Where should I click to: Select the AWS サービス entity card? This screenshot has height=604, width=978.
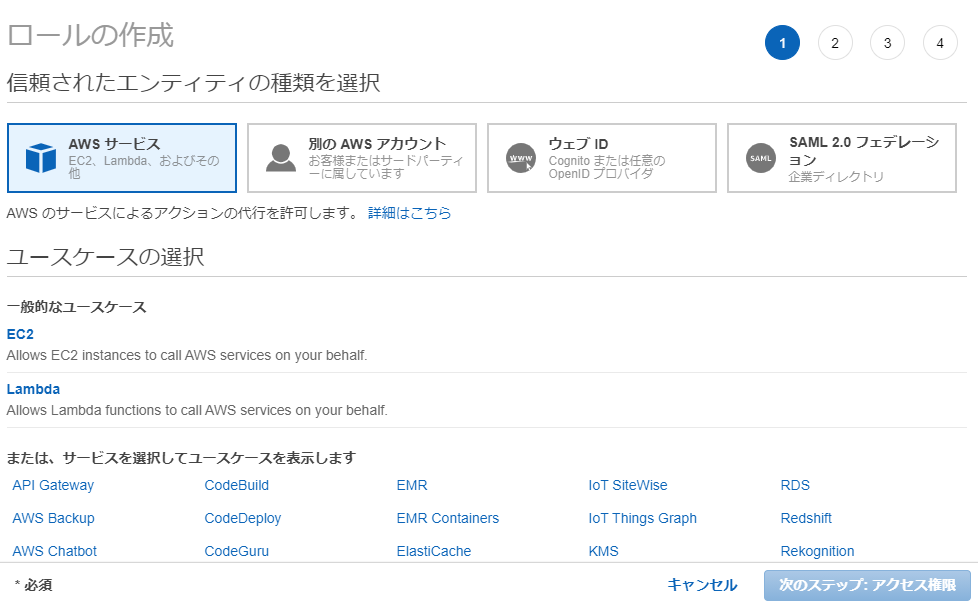click(x=122, y=158)
